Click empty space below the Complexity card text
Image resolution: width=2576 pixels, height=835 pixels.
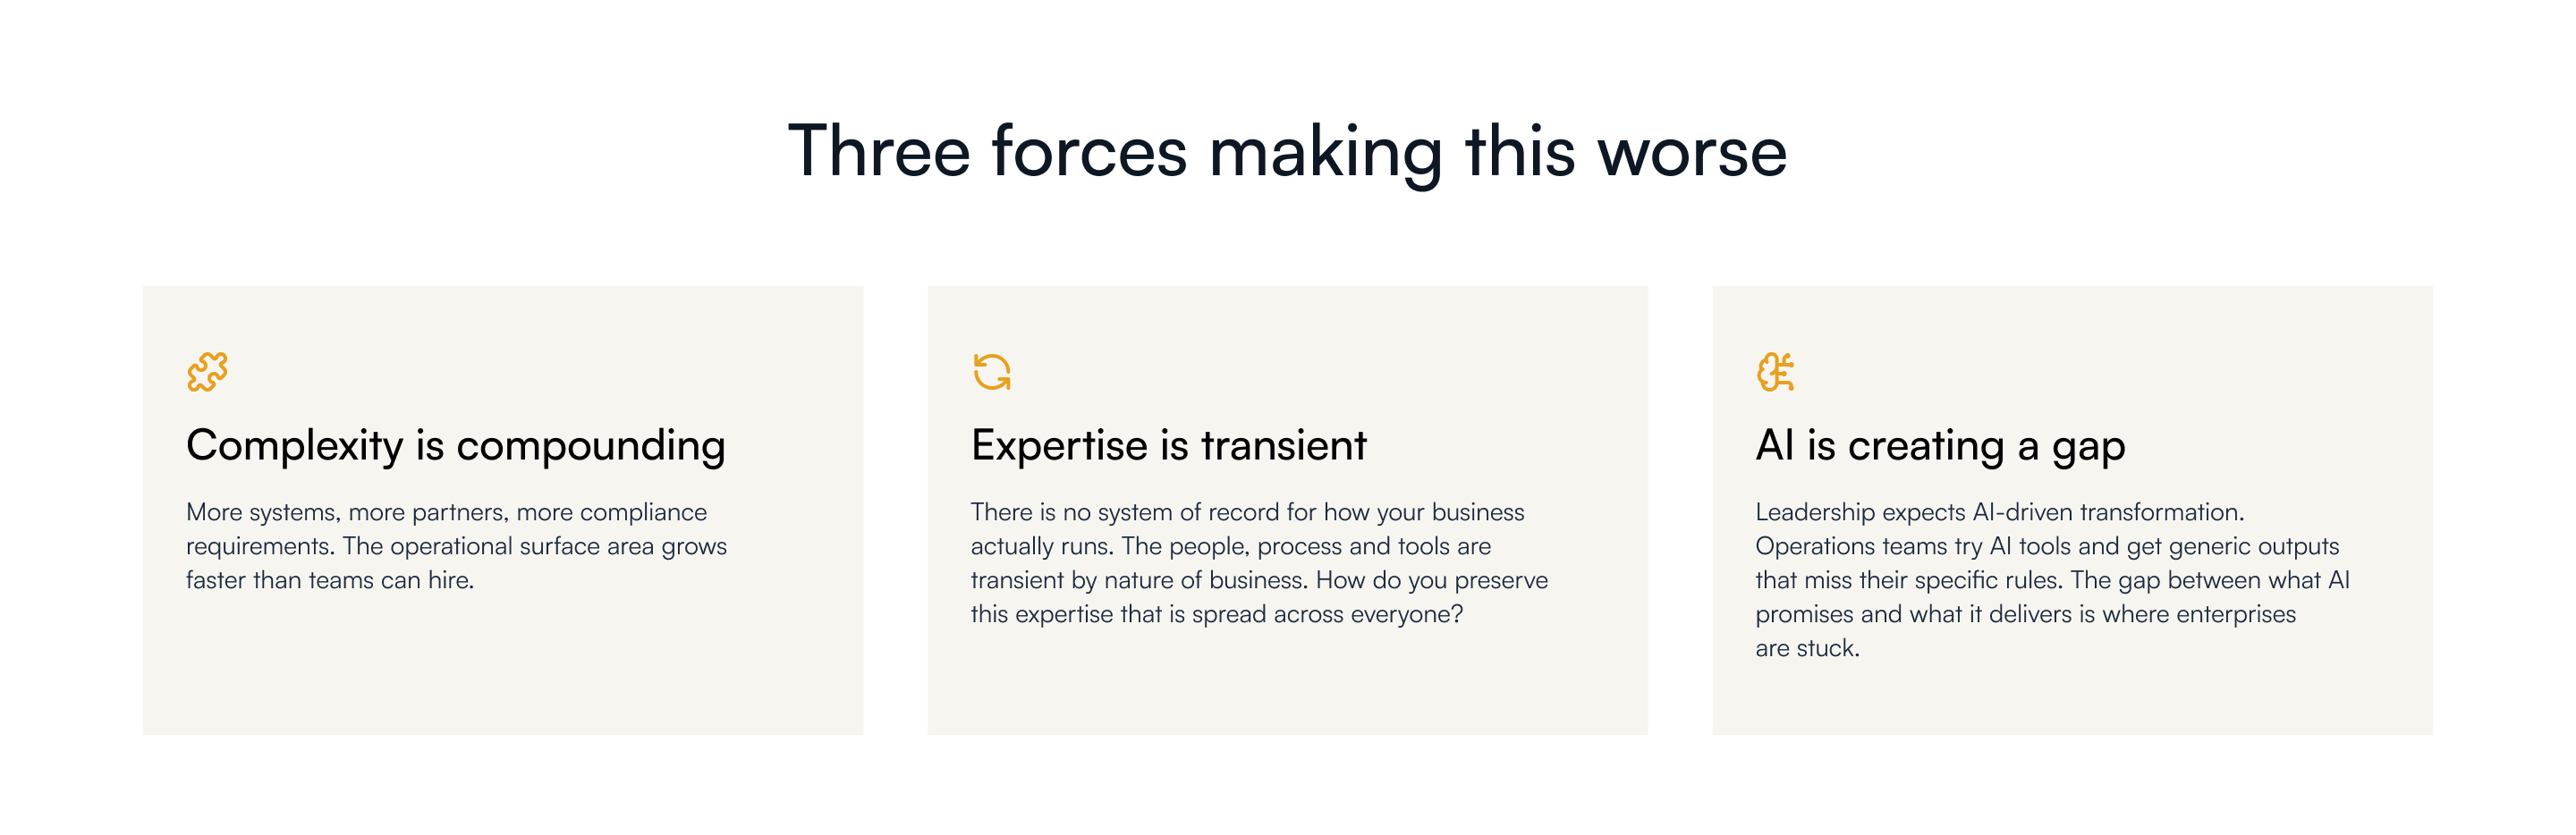tap(500, 670)
